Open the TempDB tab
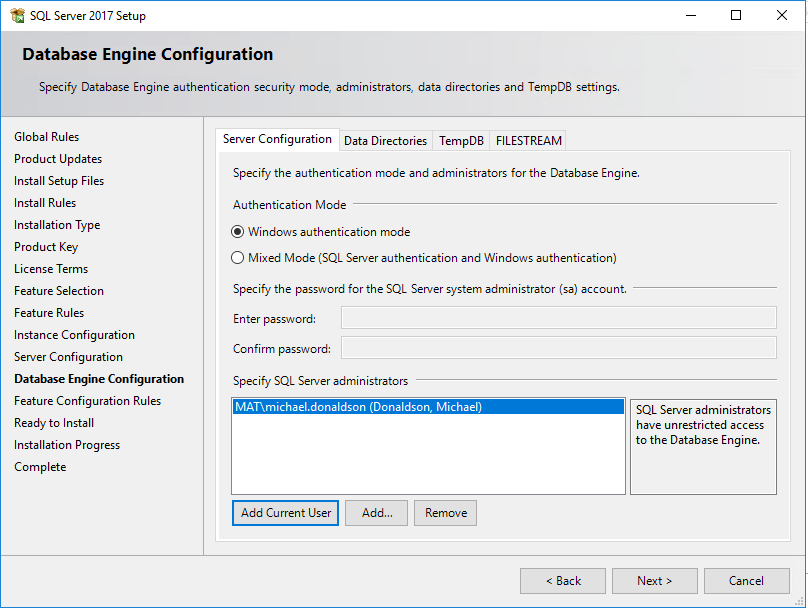 click(461, 141)
